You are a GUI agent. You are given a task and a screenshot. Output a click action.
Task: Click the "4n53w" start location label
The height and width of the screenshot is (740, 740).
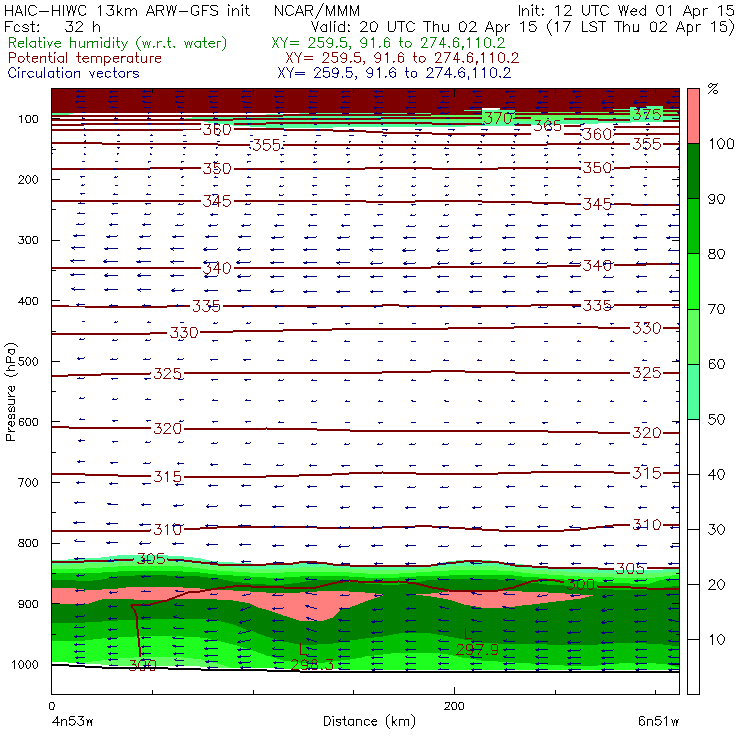pos(72,722)
